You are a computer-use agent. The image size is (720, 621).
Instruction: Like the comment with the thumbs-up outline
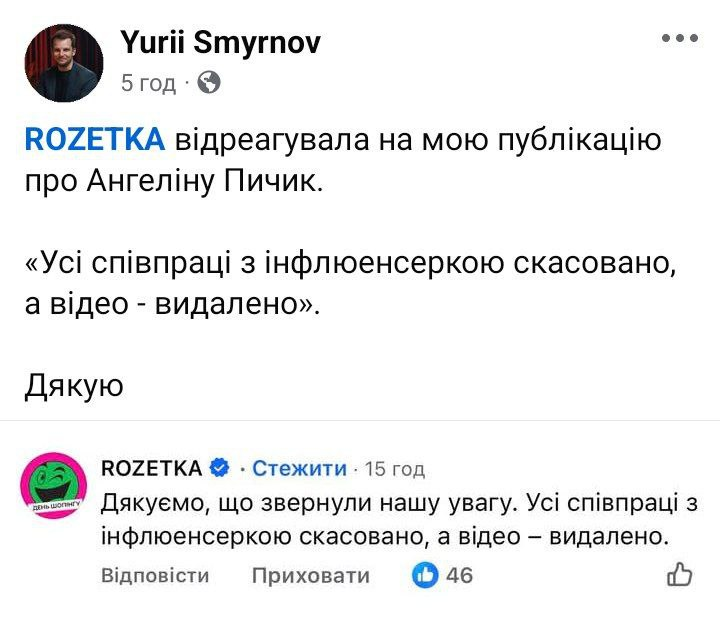(679, 574)
